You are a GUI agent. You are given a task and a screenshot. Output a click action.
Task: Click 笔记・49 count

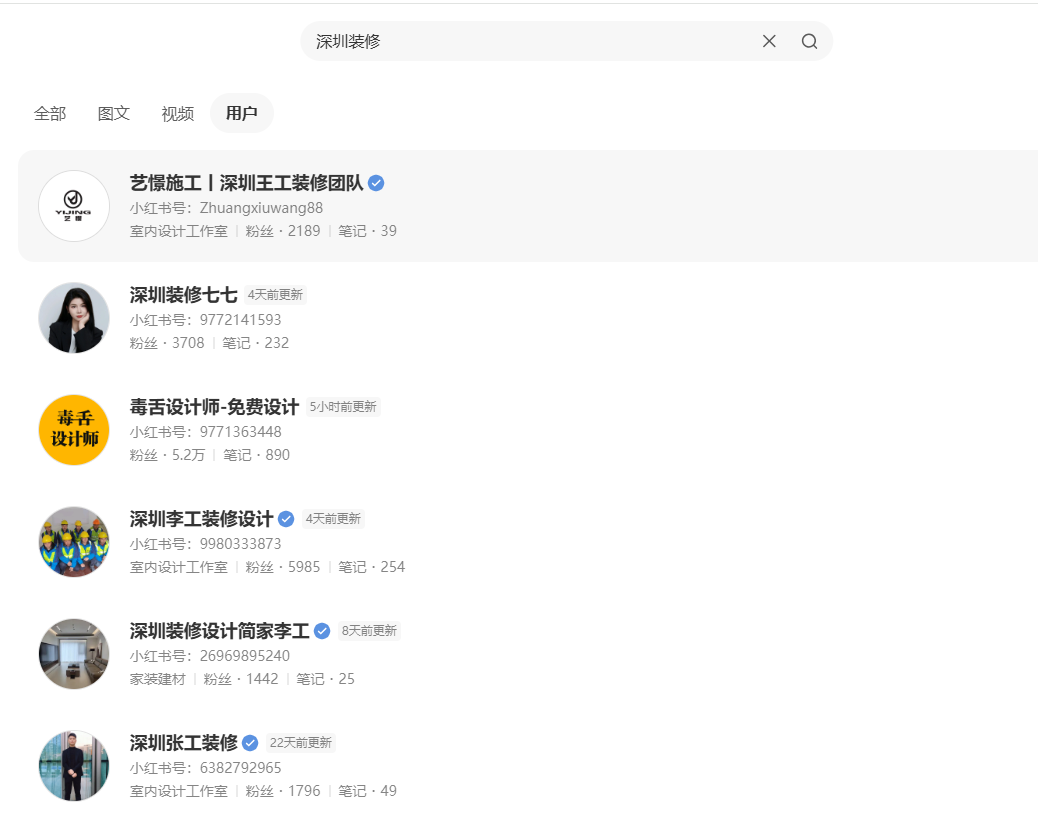click(367, 791)
